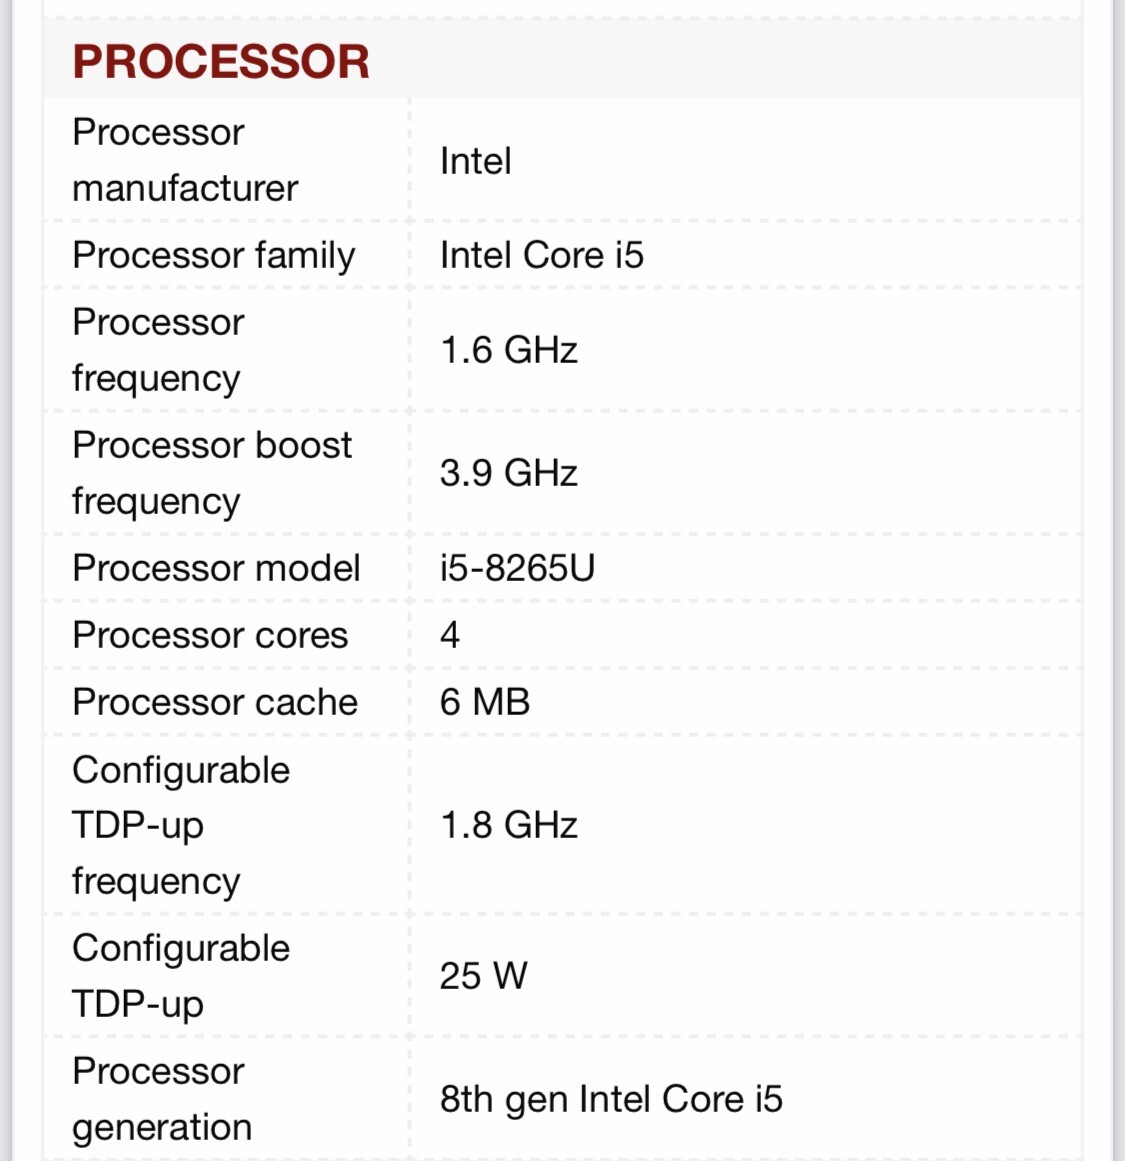
Task: Click the 3.9 GHz boost value
Action: (x=509, y=472)
